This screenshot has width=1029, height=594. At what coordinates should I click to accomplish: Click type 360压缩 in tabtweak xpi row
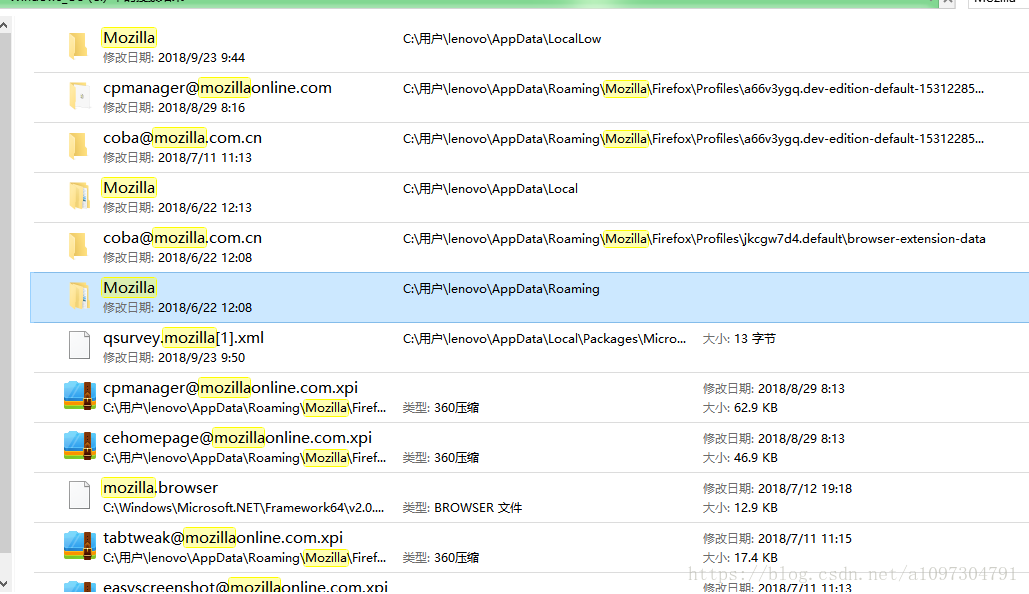coord(456,557)
